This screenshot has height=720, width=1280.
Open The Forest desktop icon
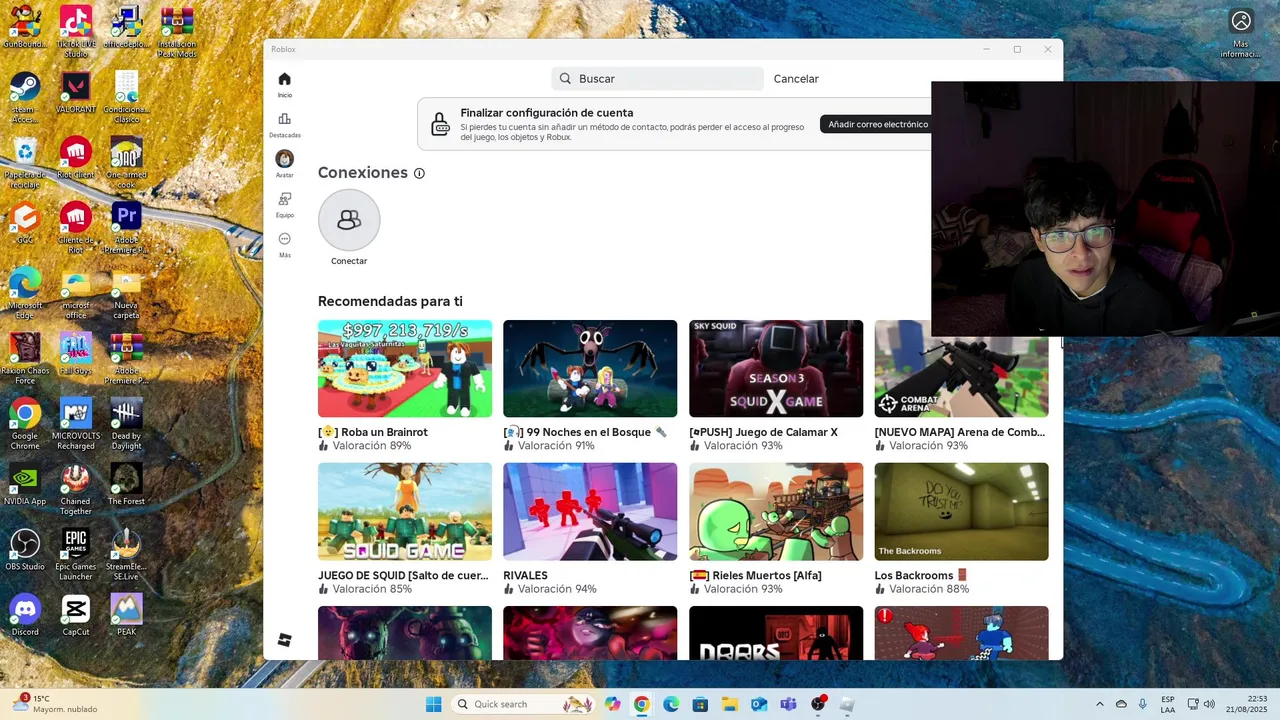point(126,484)
